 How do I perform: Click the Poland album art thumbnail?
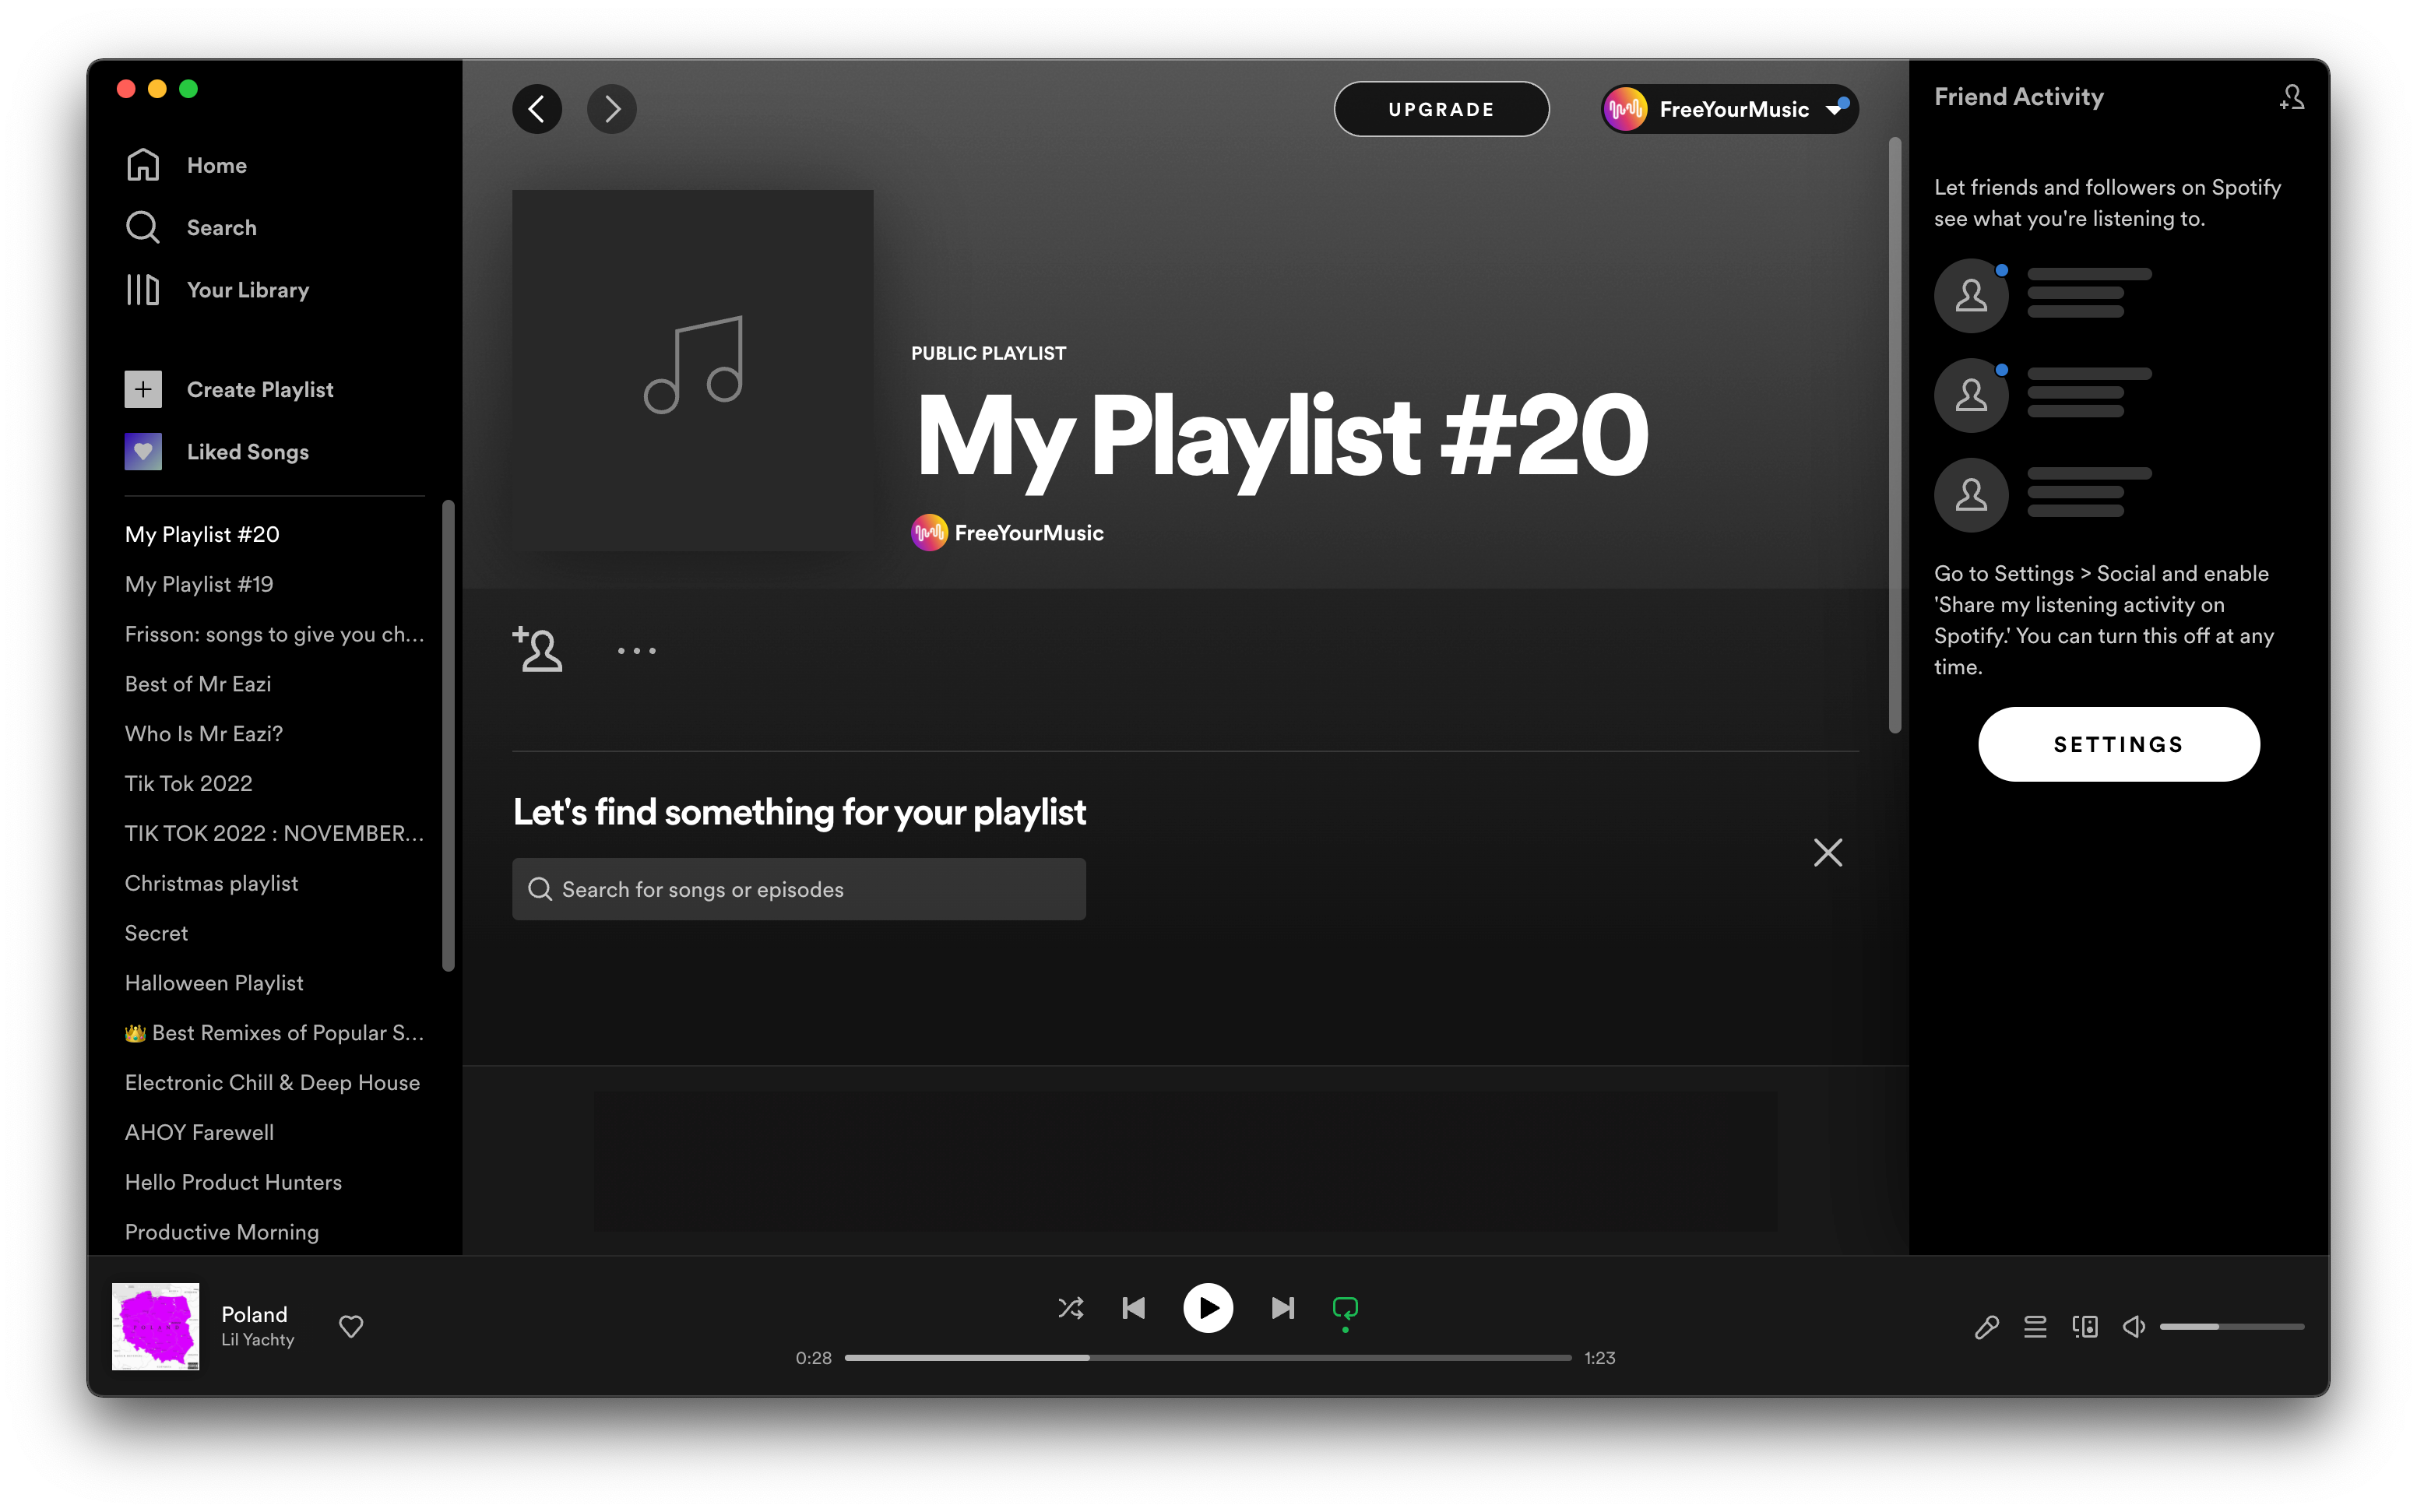(155, 1327)
